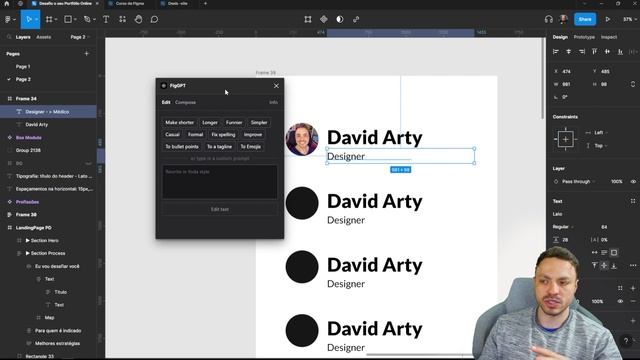Screen dimensions: 640x360
Task: Click layer opacity 100% field
Action: pyautogui.click(x=616, y=182)
